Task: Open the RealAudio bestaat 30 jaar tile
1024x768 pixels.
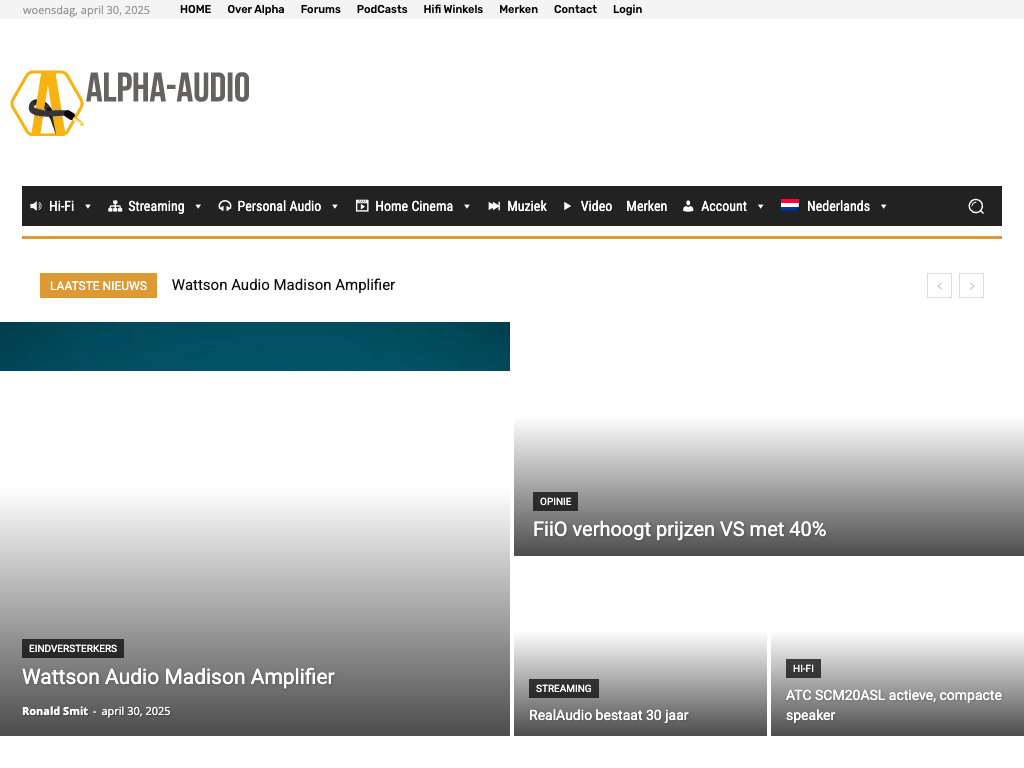Action: 608,715
